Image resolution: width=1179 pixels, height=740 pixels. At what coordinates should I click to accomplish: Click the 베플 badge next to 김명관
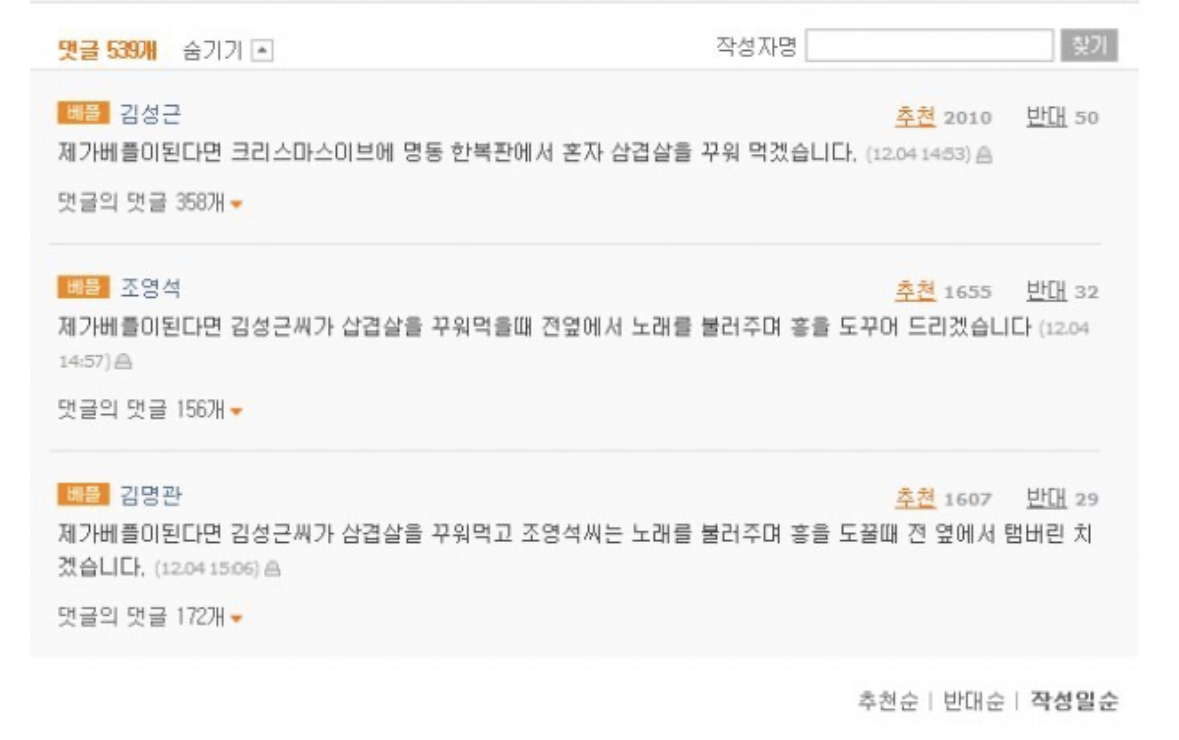[83, 494]
